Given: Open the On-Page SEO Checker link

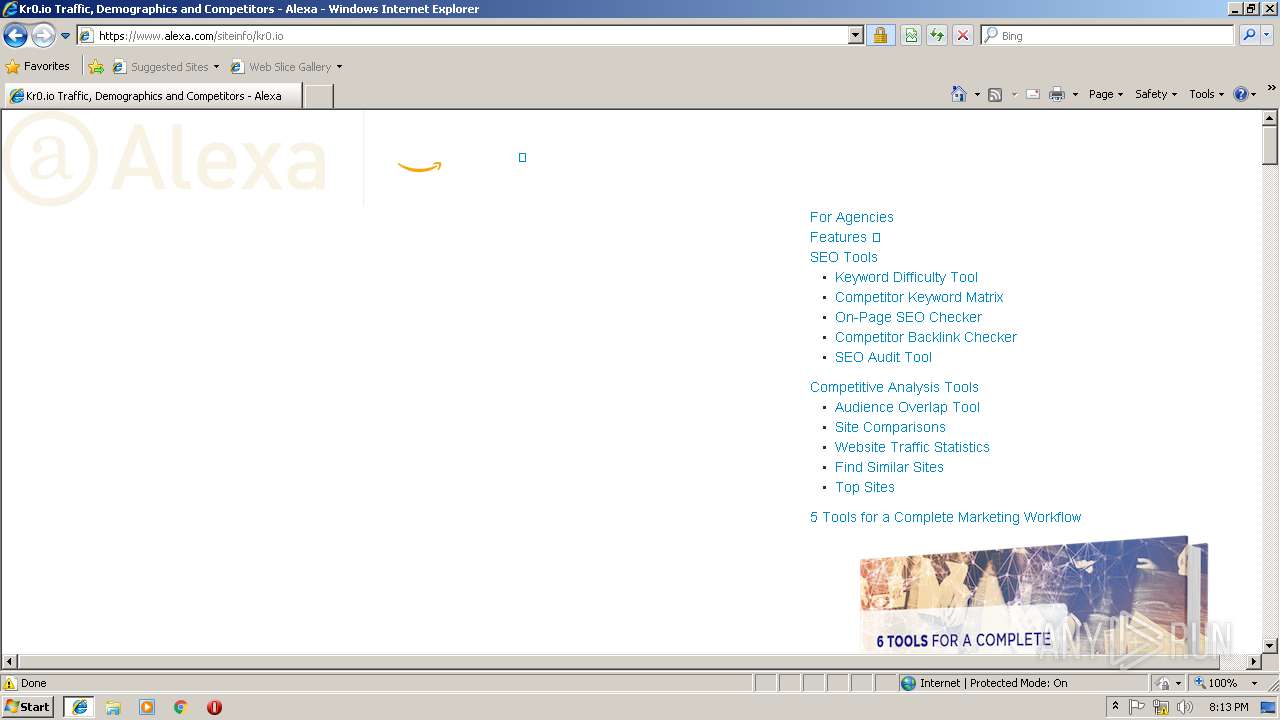Looking at the screenshot, I should pos(908,317).
